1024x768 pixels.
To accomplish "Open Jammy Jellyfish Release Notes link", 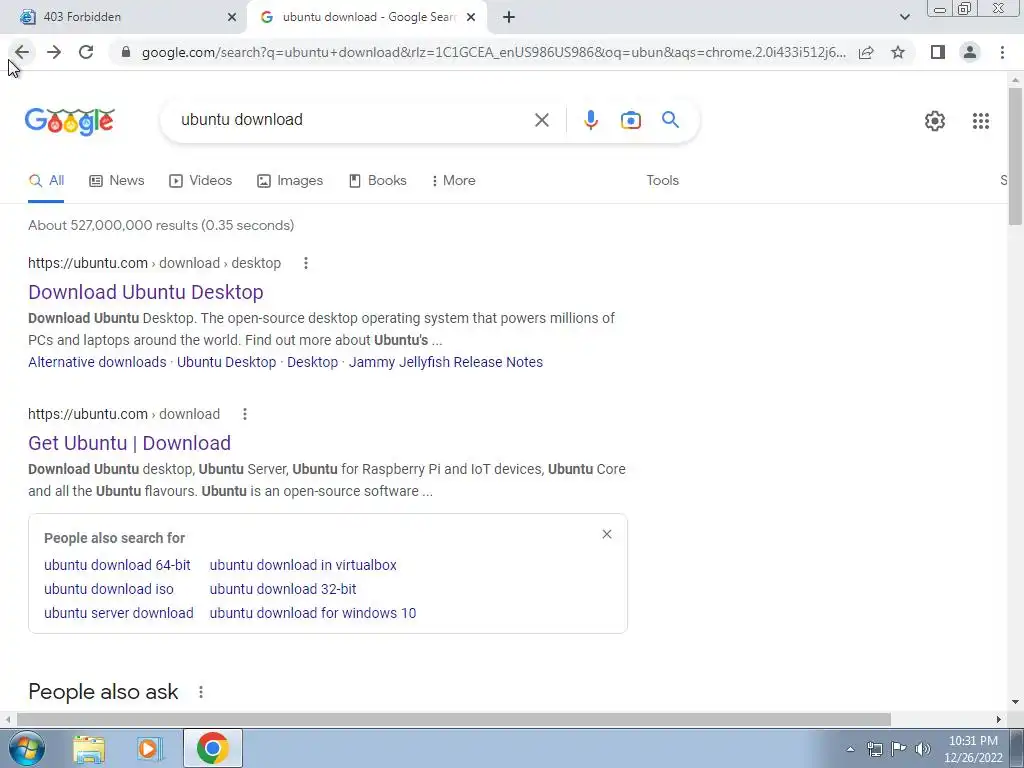I will click(445, 362).
